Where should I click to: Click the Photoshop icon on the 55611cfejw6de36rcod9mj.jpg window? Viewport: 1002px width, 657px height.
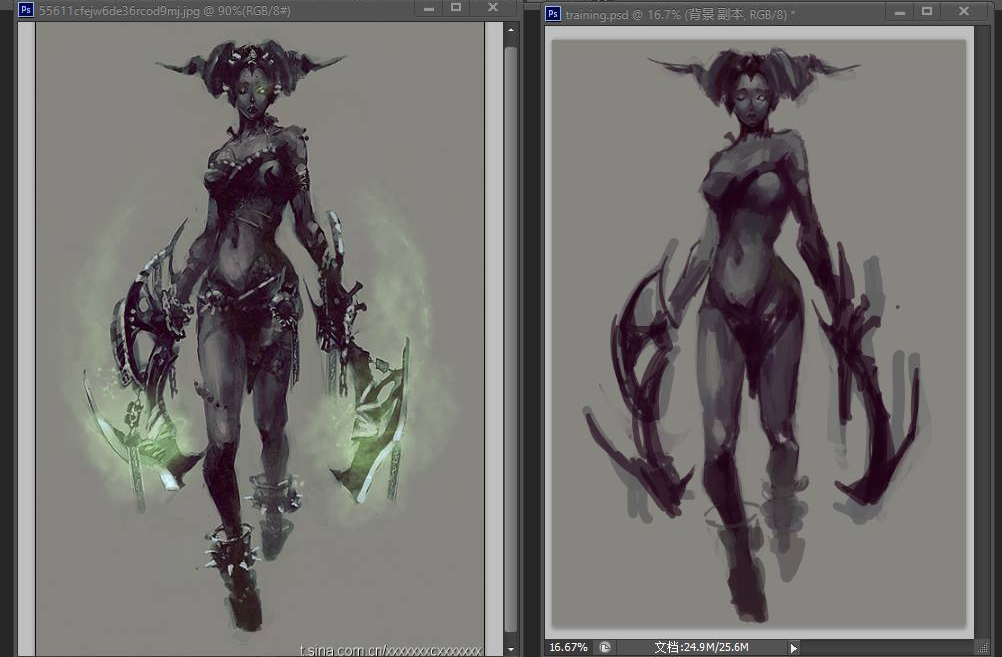point(26,10)
